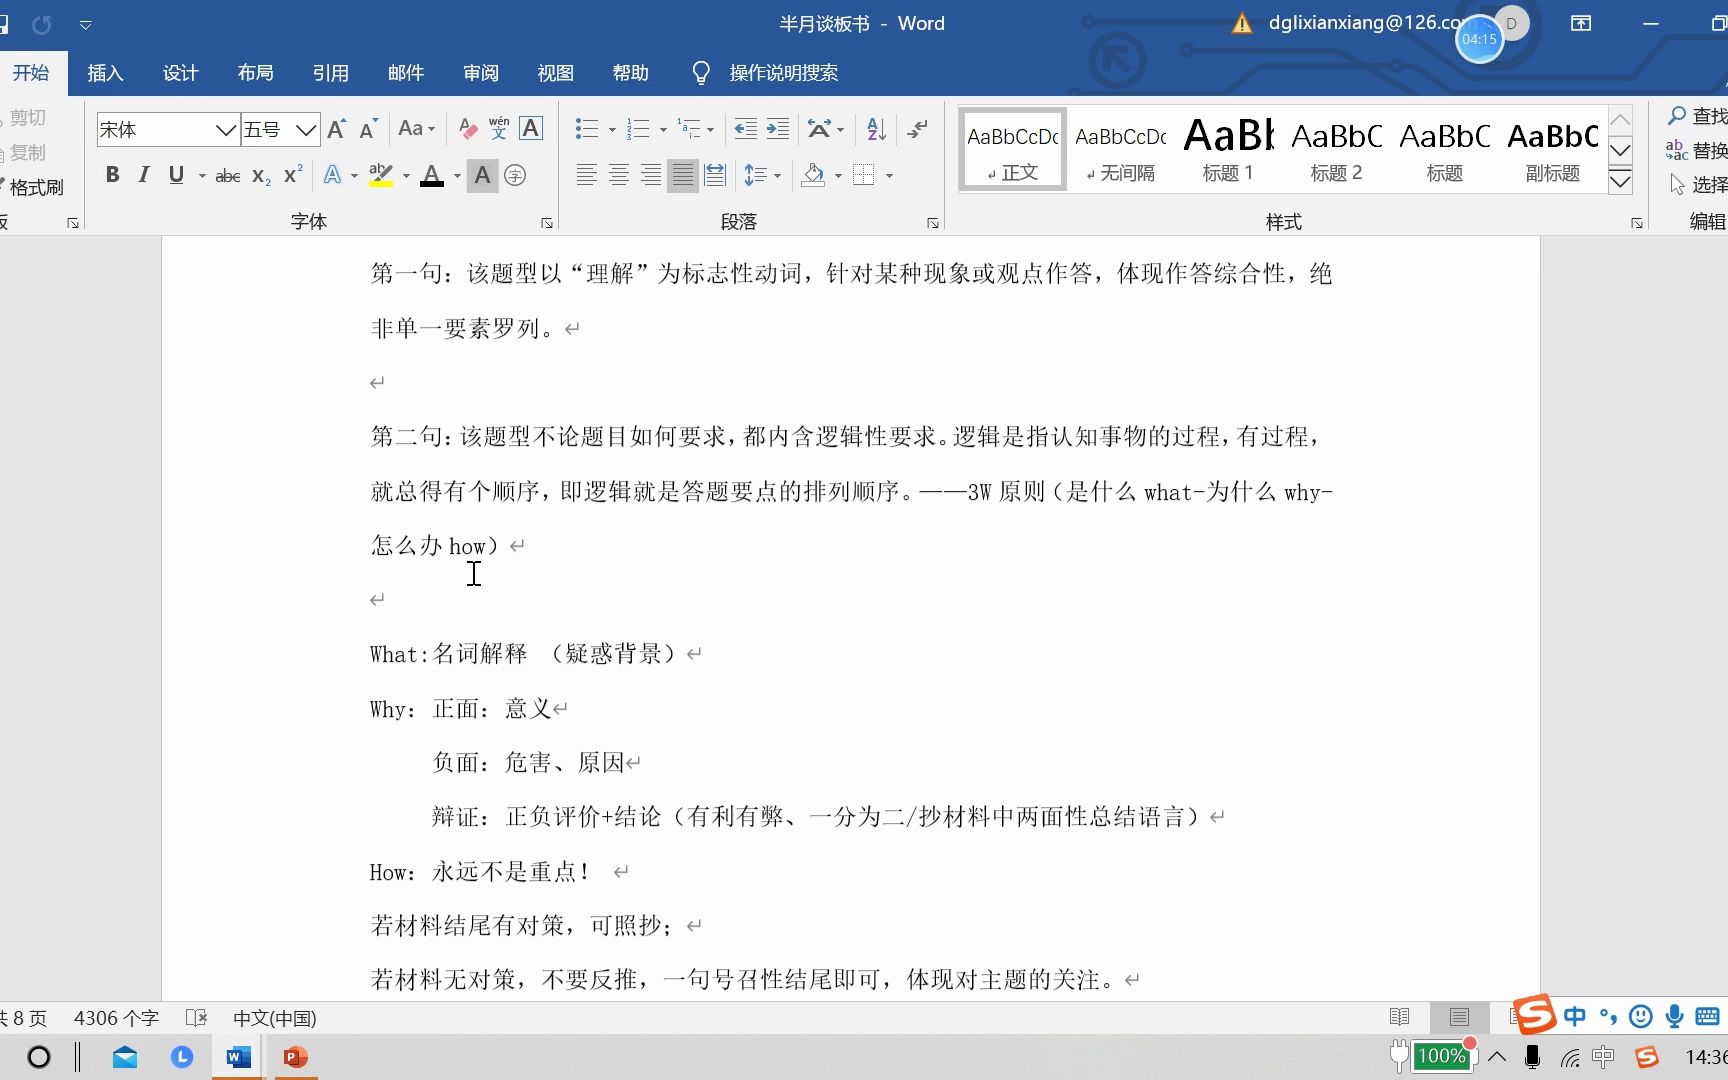
Task: Open underline style dropdown arrow
Action: tap(202, 176)
